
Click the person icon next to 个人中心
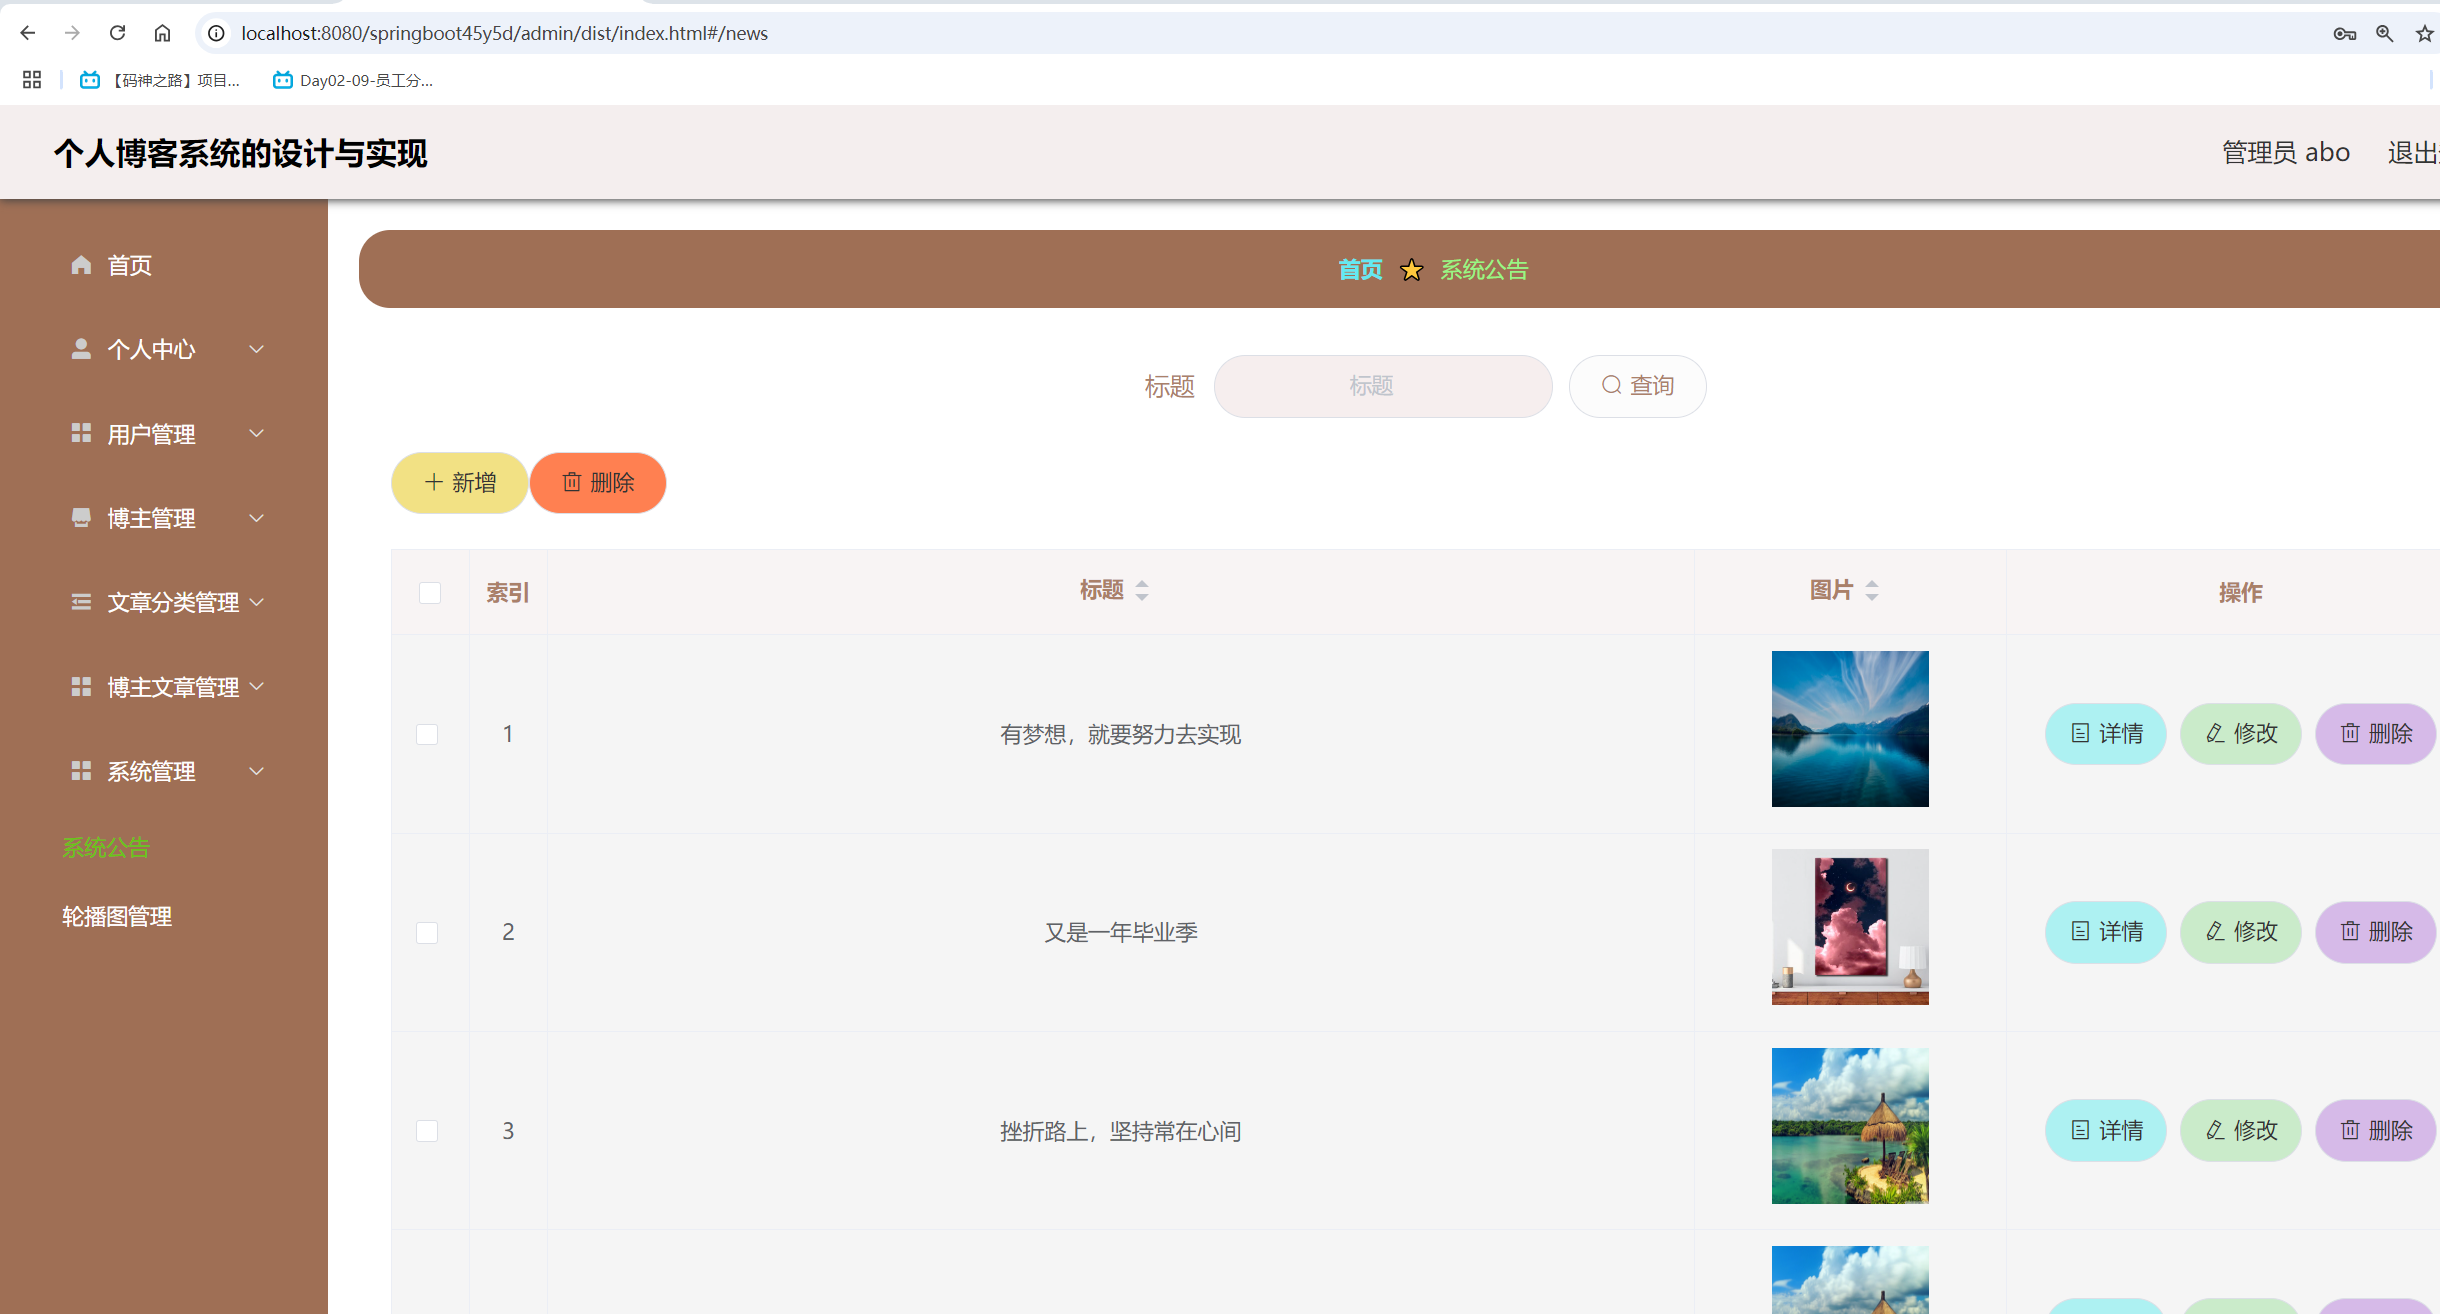tap(81, 348)
